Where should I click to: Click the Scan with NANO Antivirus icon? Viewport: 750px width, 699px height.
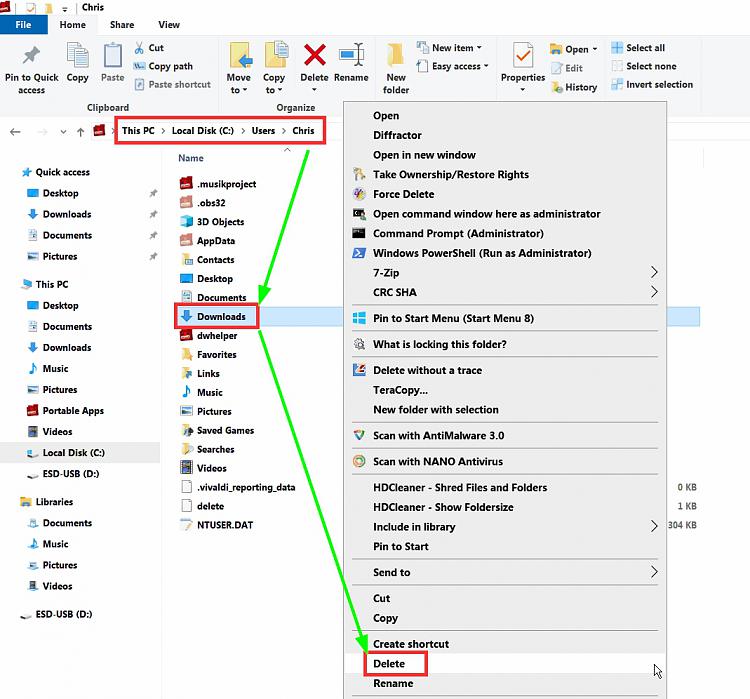(359, 461)
